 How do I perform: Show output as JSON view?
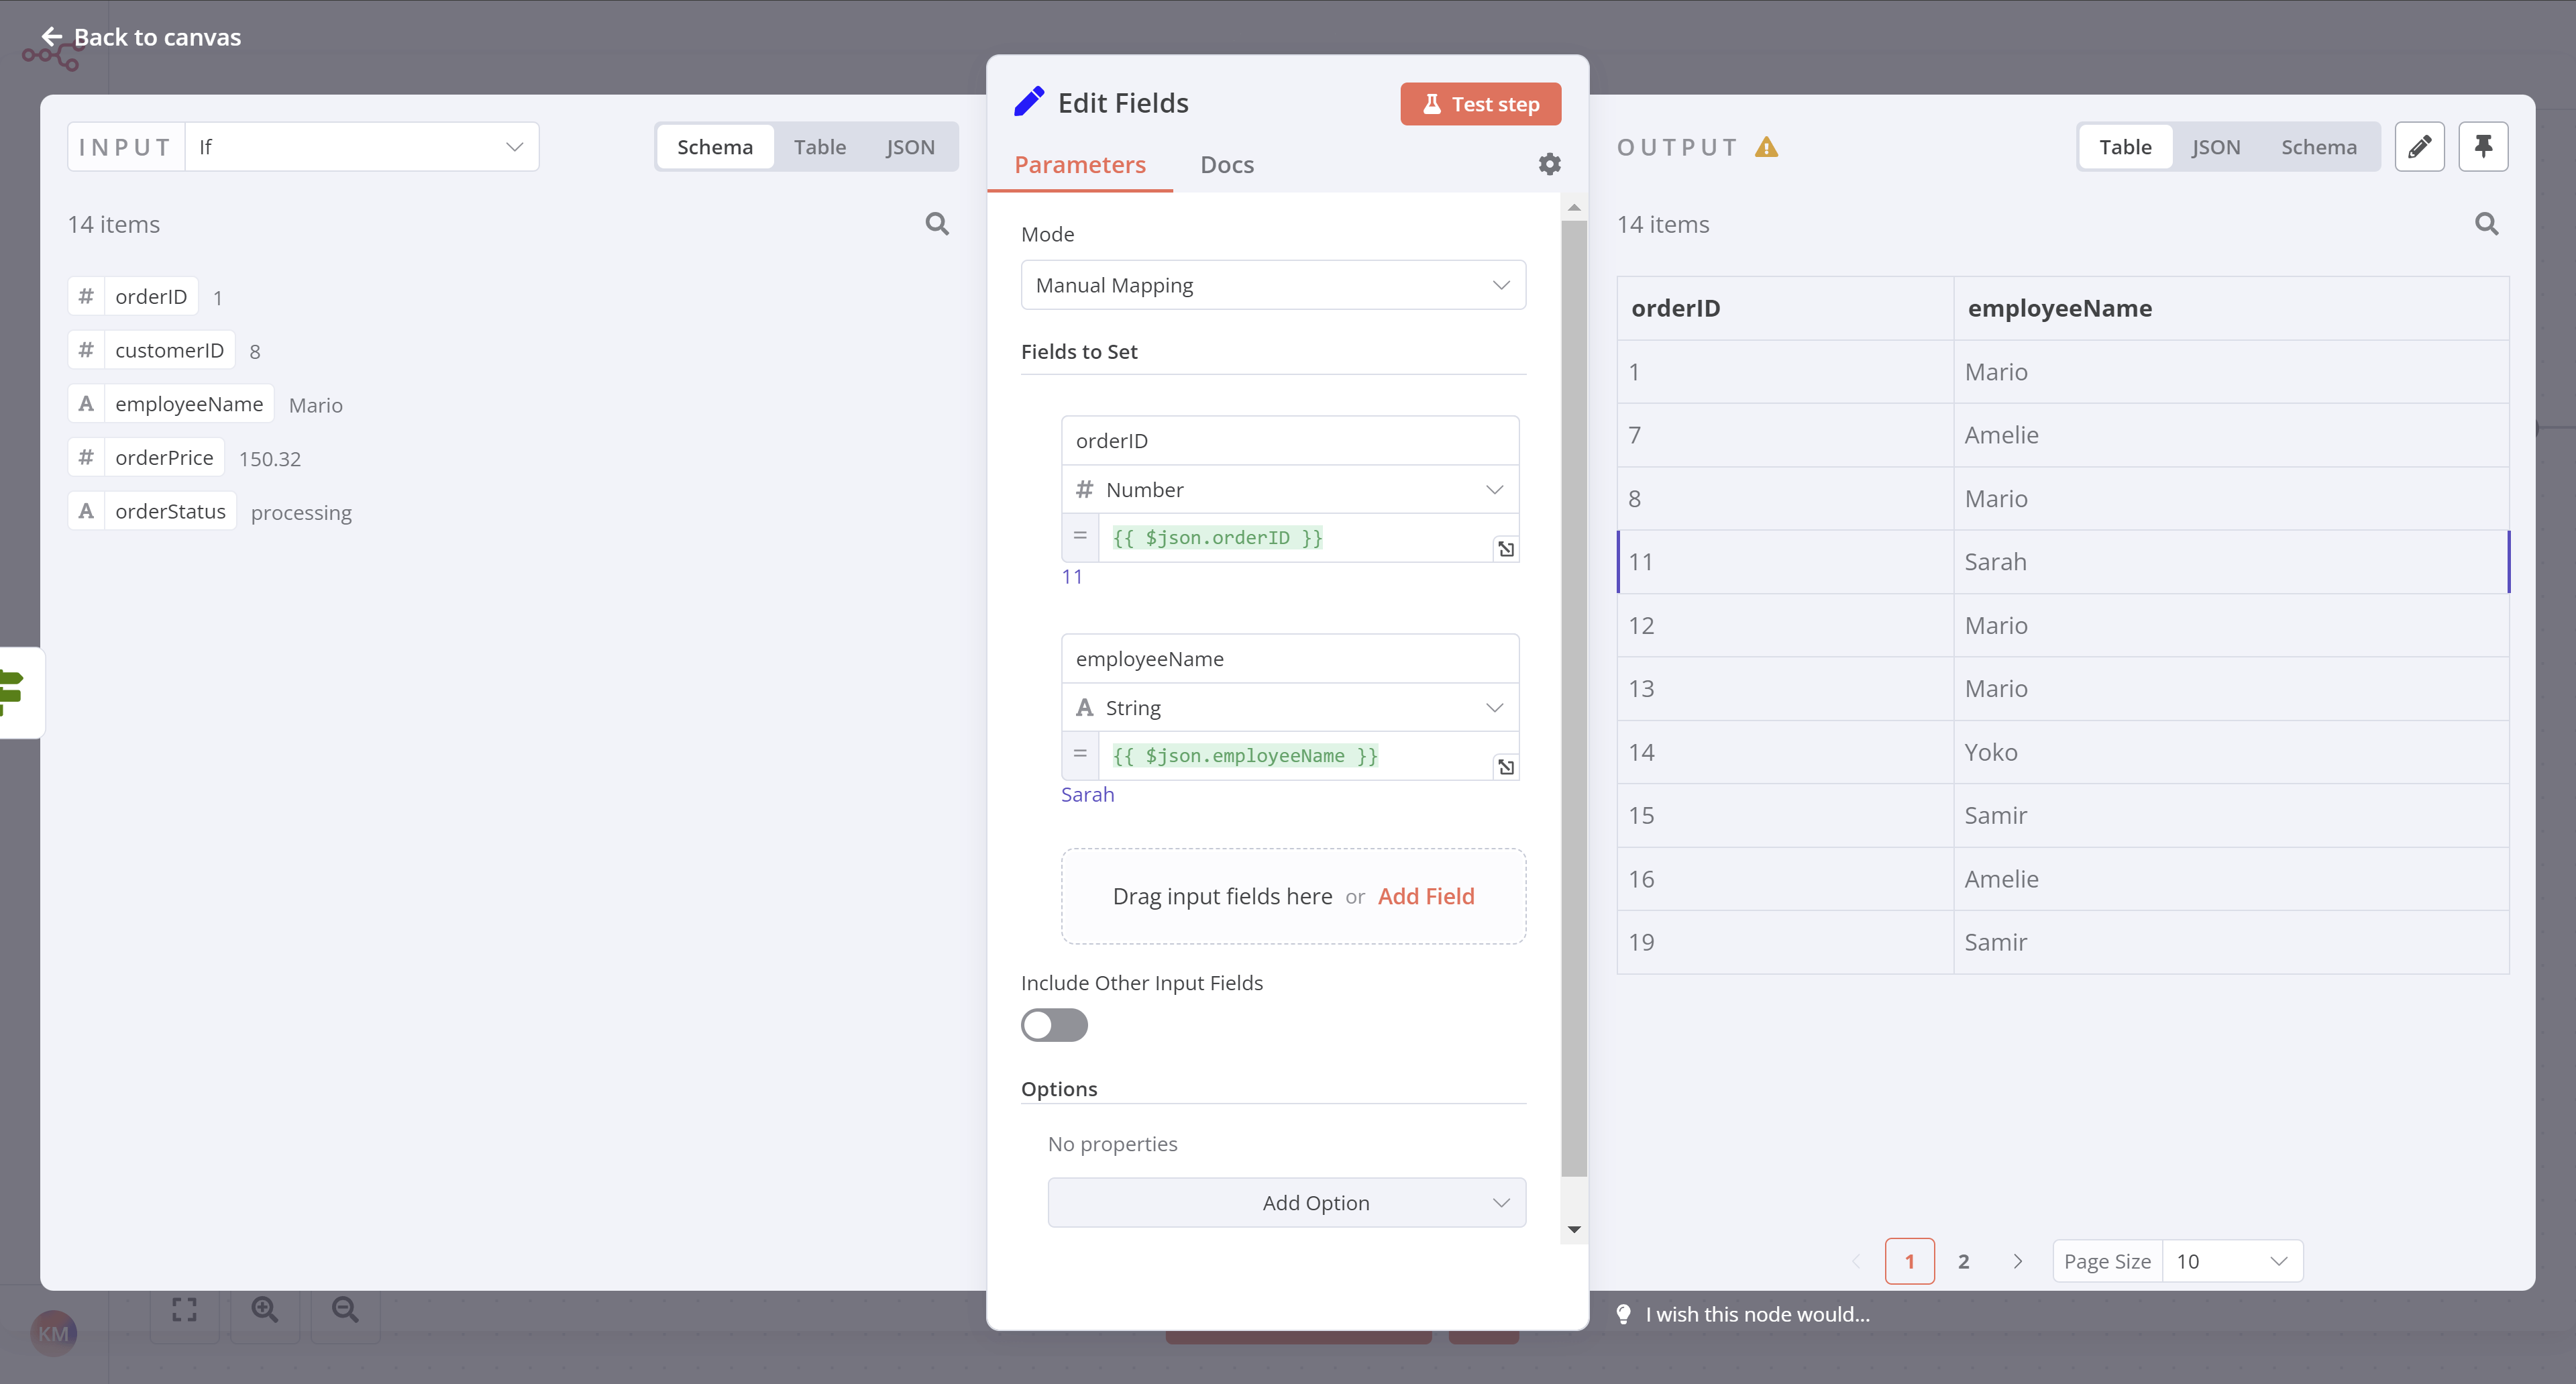(2216, 146)
